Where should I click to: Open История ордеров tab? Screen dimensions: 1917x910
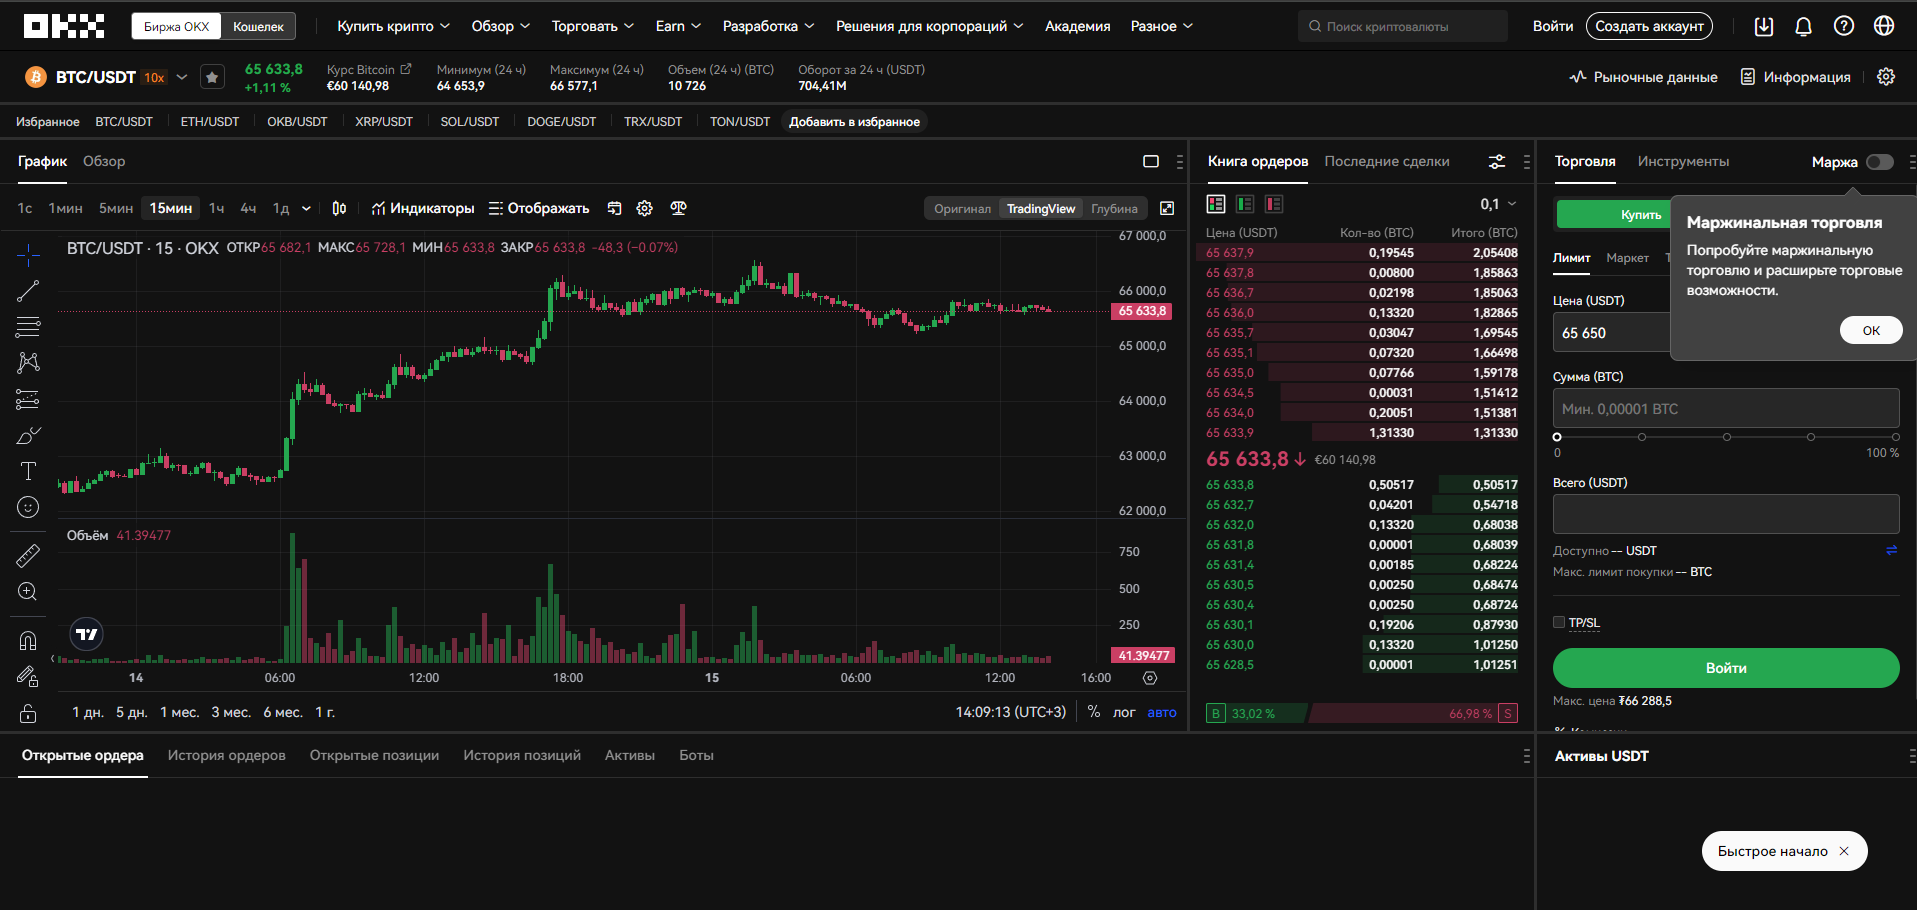(227, 755)
